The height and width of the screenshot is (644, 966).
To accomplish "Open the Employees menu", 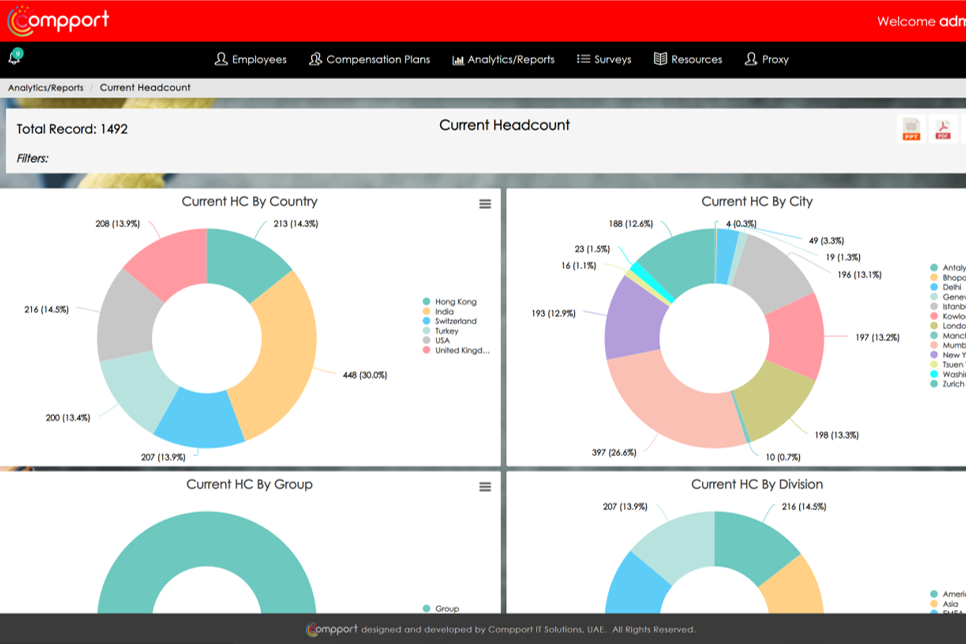I will 251,60.
